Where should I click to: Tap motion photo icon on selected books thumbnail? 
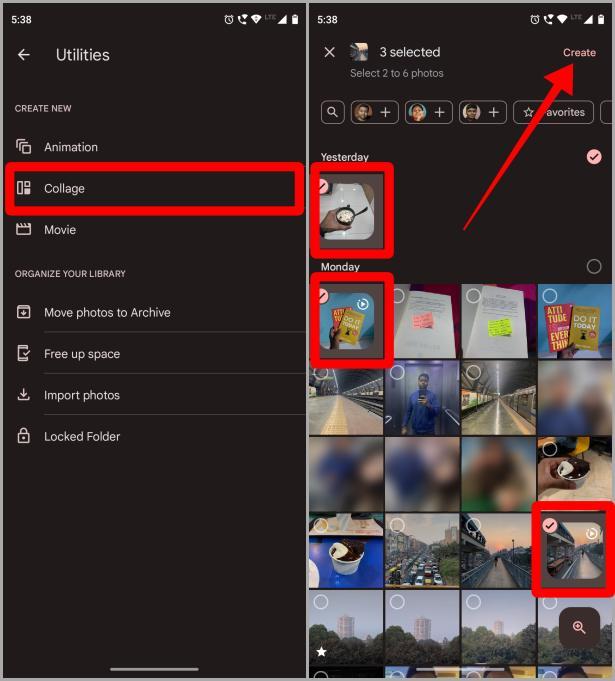click(362, 304)
